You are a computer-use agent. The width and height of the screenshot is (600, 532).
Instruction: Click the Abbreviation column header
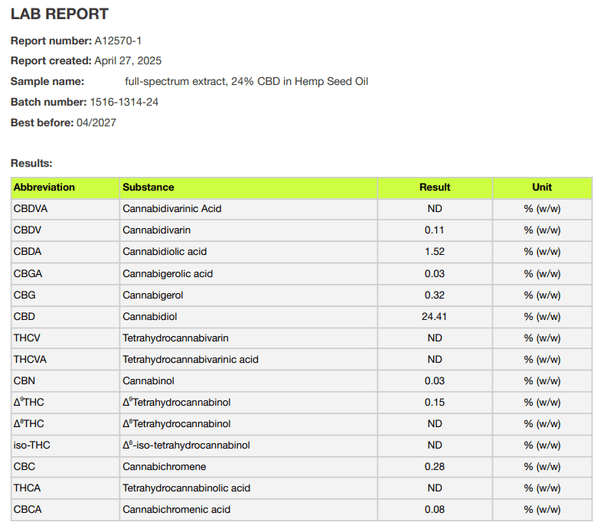[44, 187]
